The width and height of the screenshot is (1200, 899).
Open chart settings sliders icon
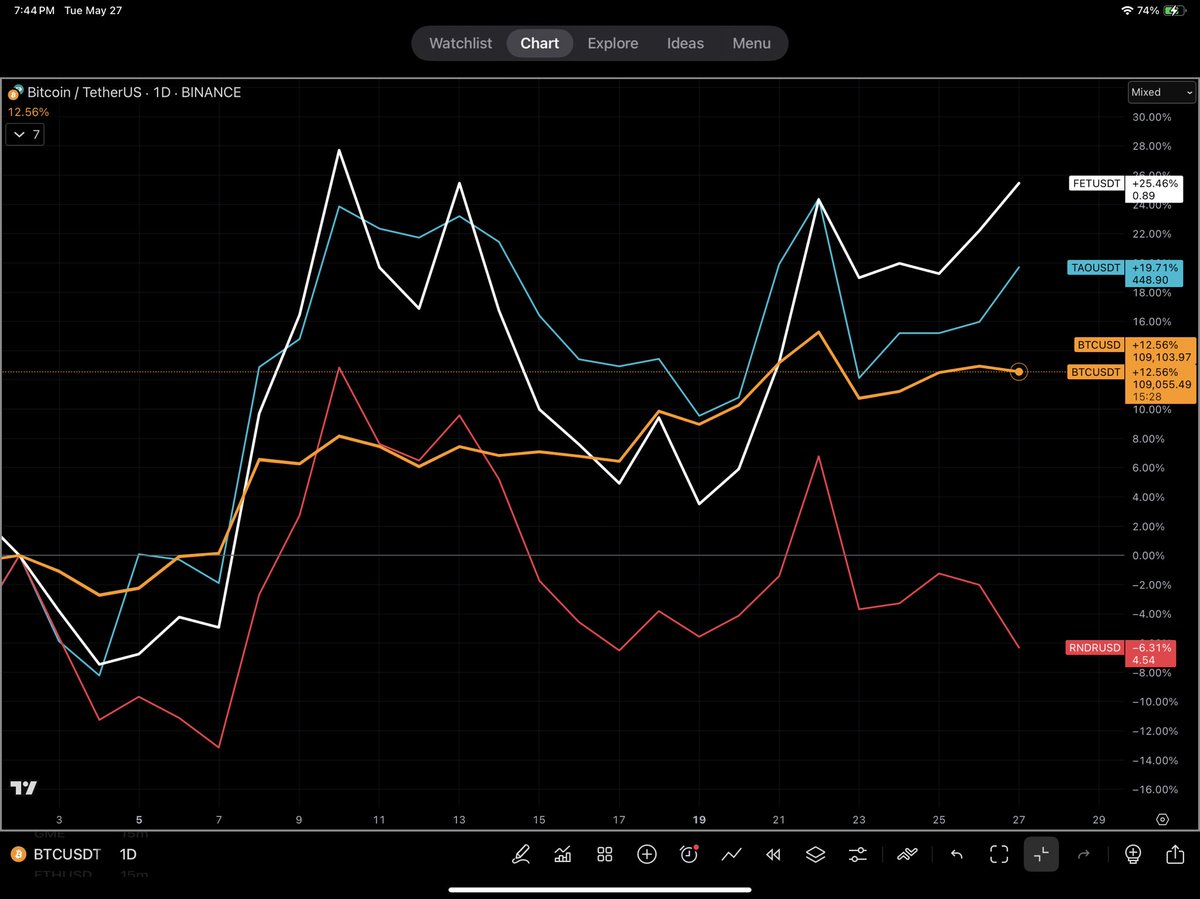pos(858,854)
